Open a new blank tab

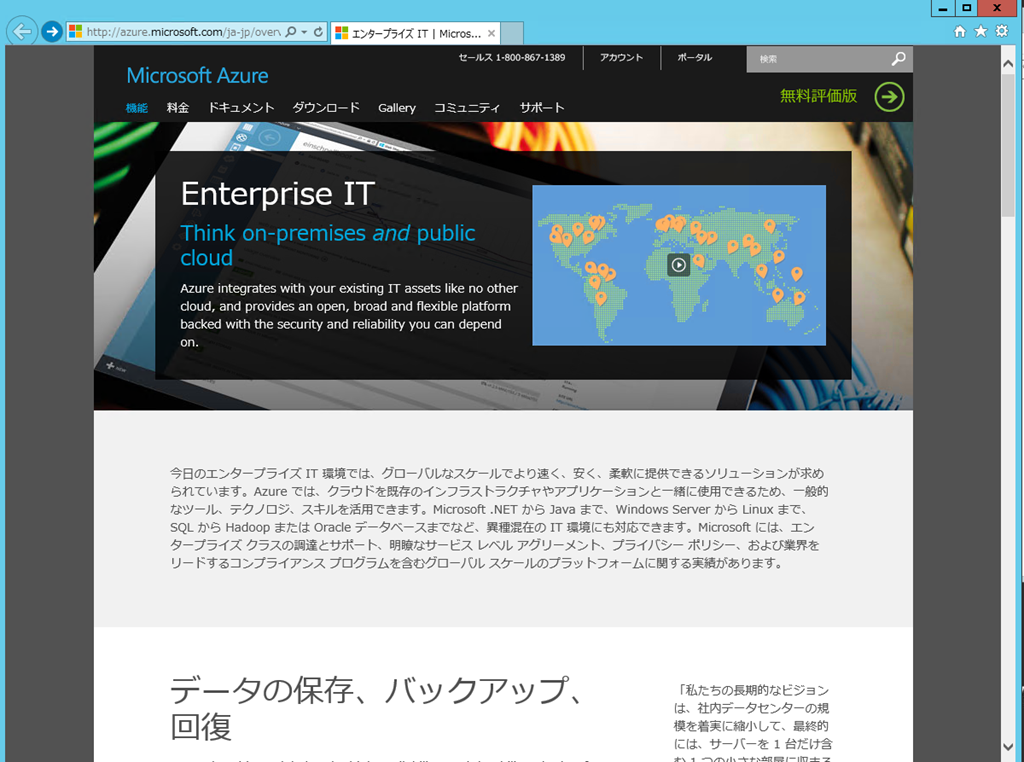(512, 33)
